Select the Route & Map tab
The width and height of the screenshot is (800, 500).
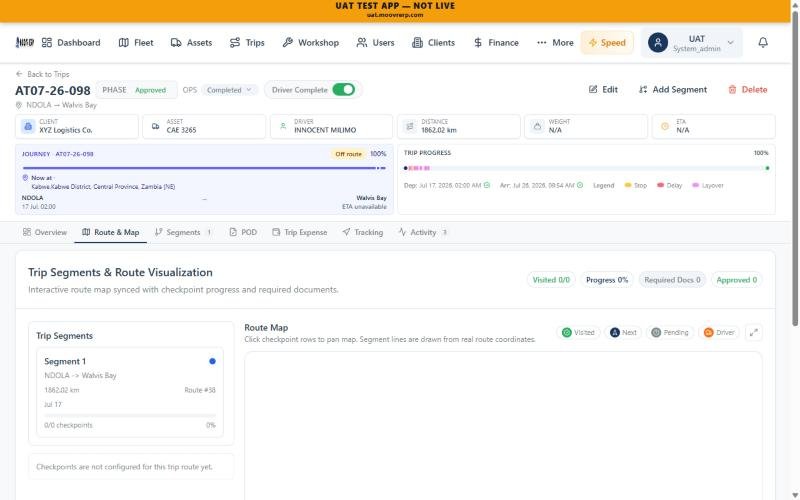tap(111, 232)
